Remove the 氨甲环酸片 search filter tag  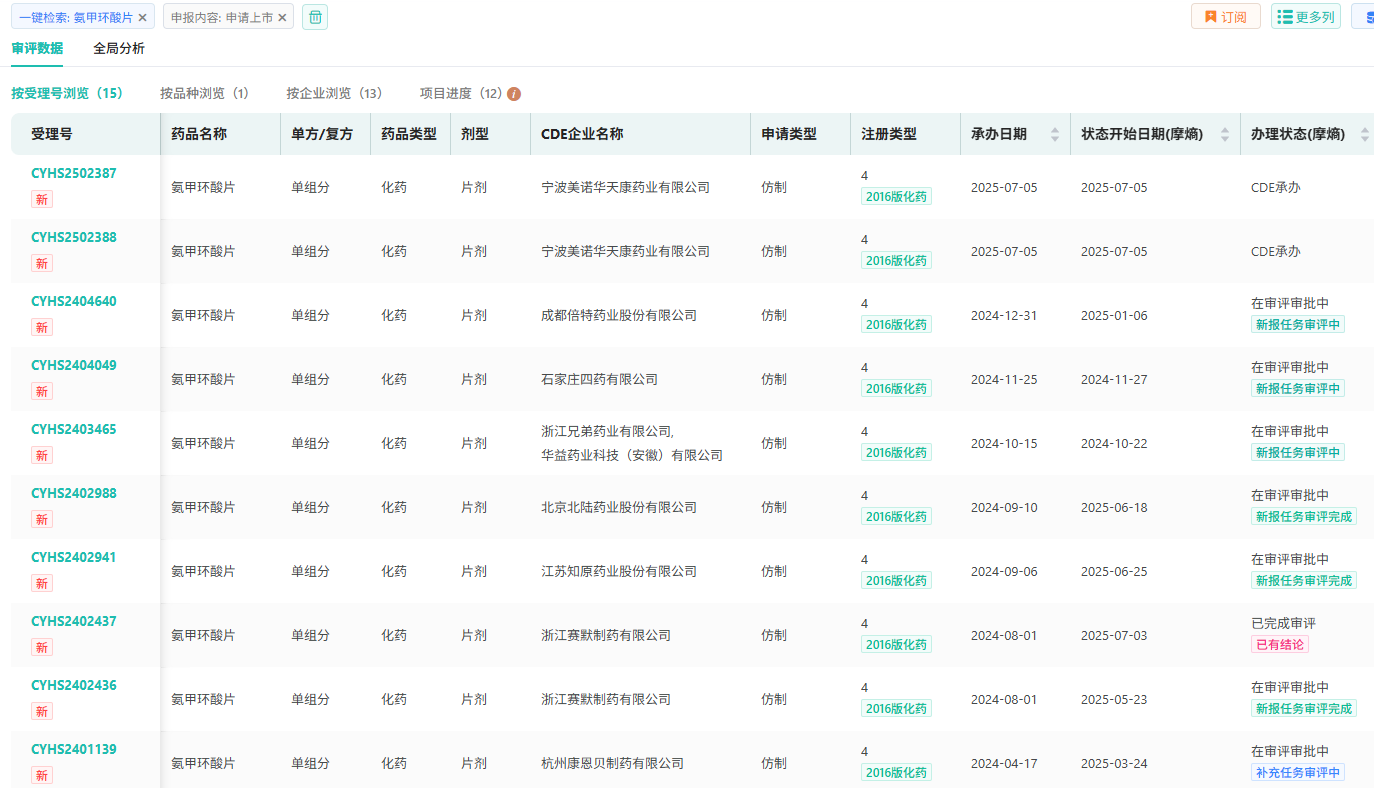pos(142,18)
